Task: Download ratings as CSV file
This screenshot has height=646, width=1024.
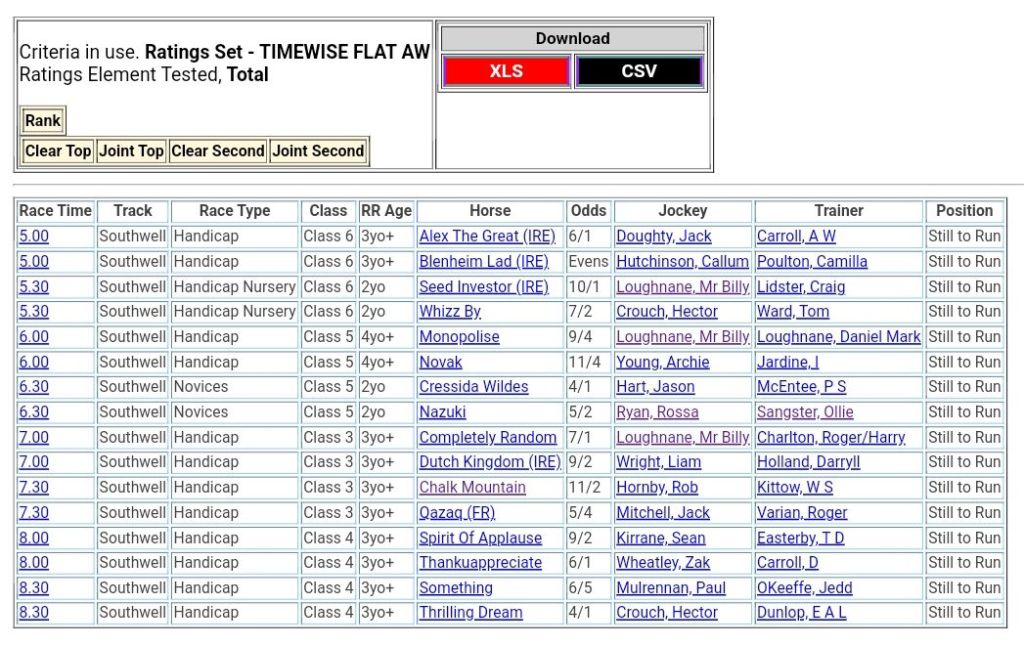Action: point(639,72)
